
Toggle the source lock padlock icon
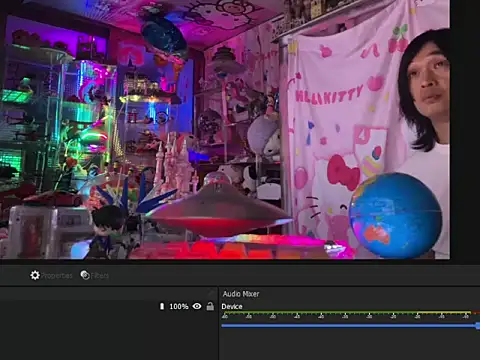point(210,306)
